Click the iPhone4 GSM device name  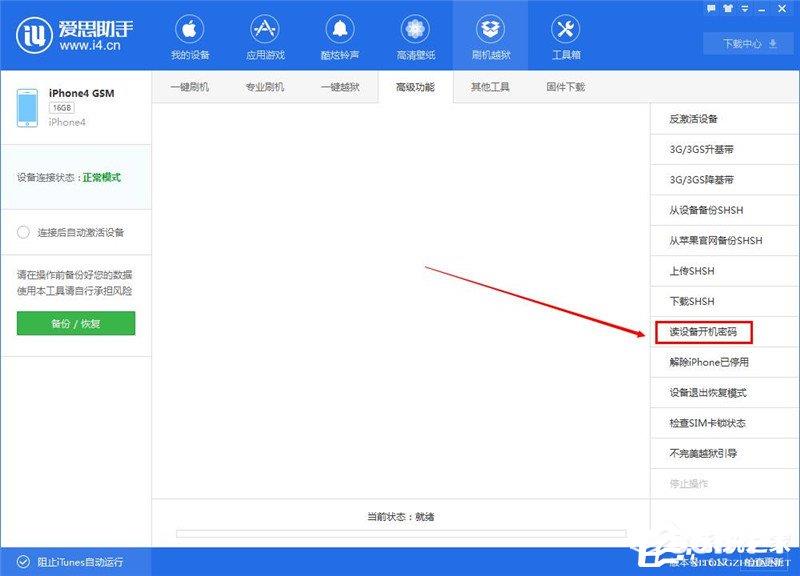point(82,93)
